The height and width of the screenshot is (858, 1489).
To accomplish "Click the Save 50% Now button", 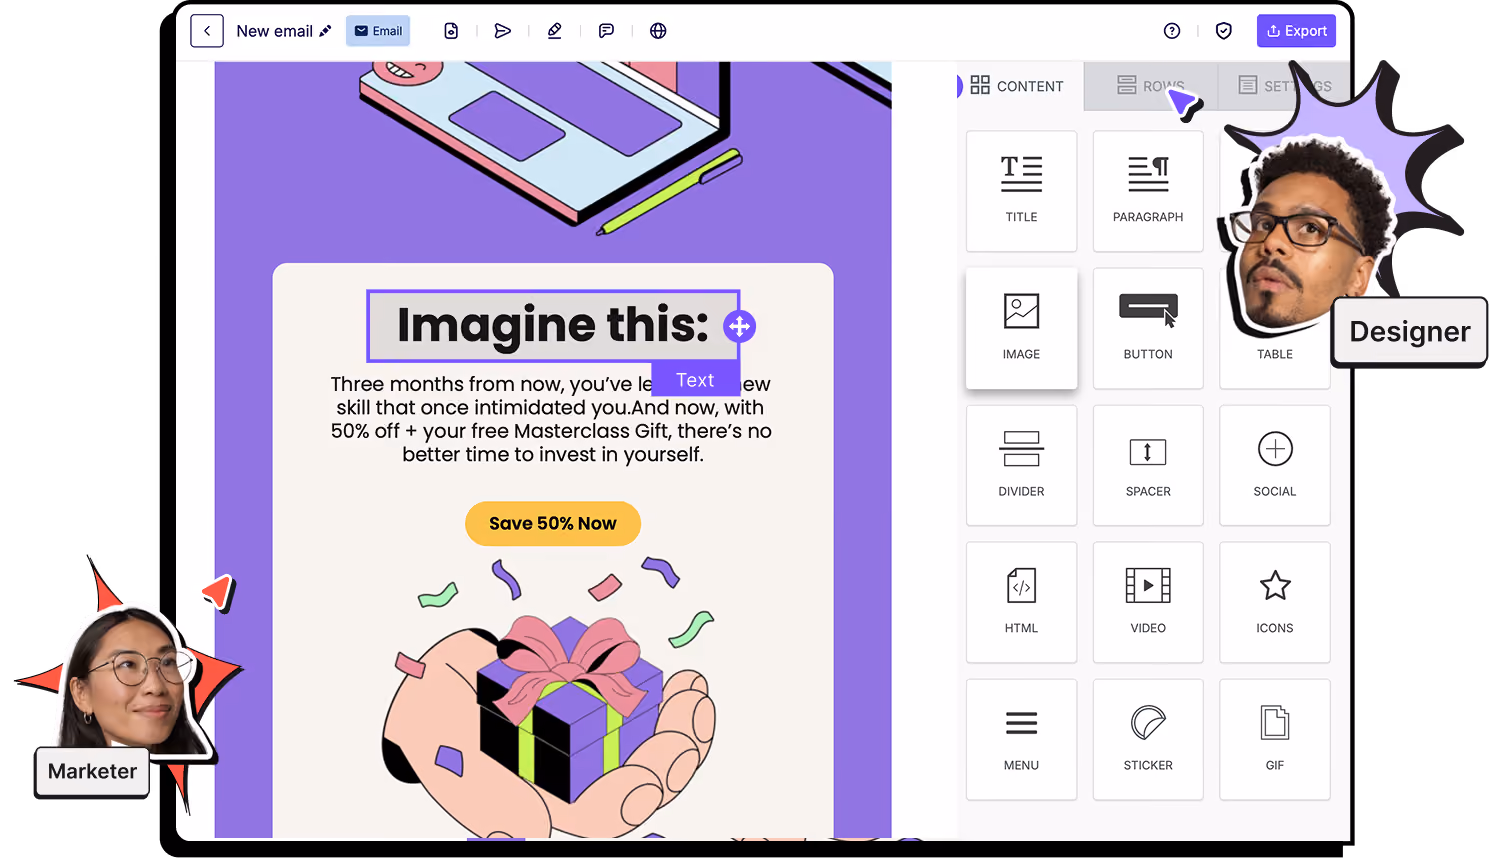I will tap(553, 523).
